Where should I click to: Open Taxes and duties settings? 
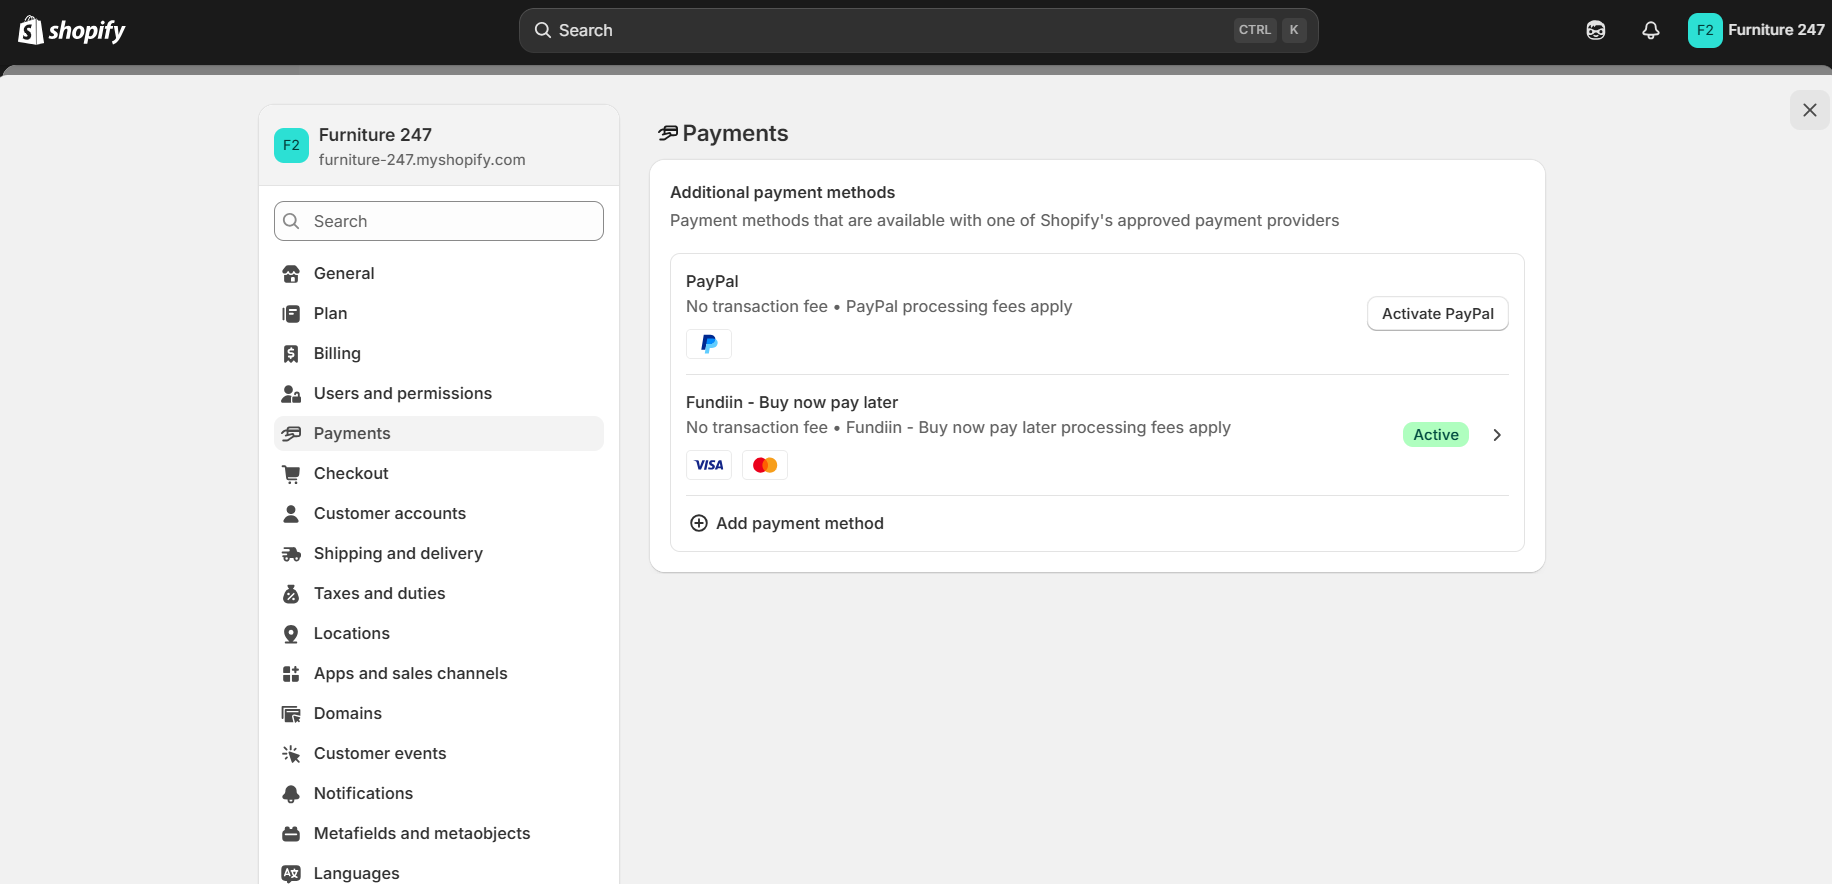(379, 593)
